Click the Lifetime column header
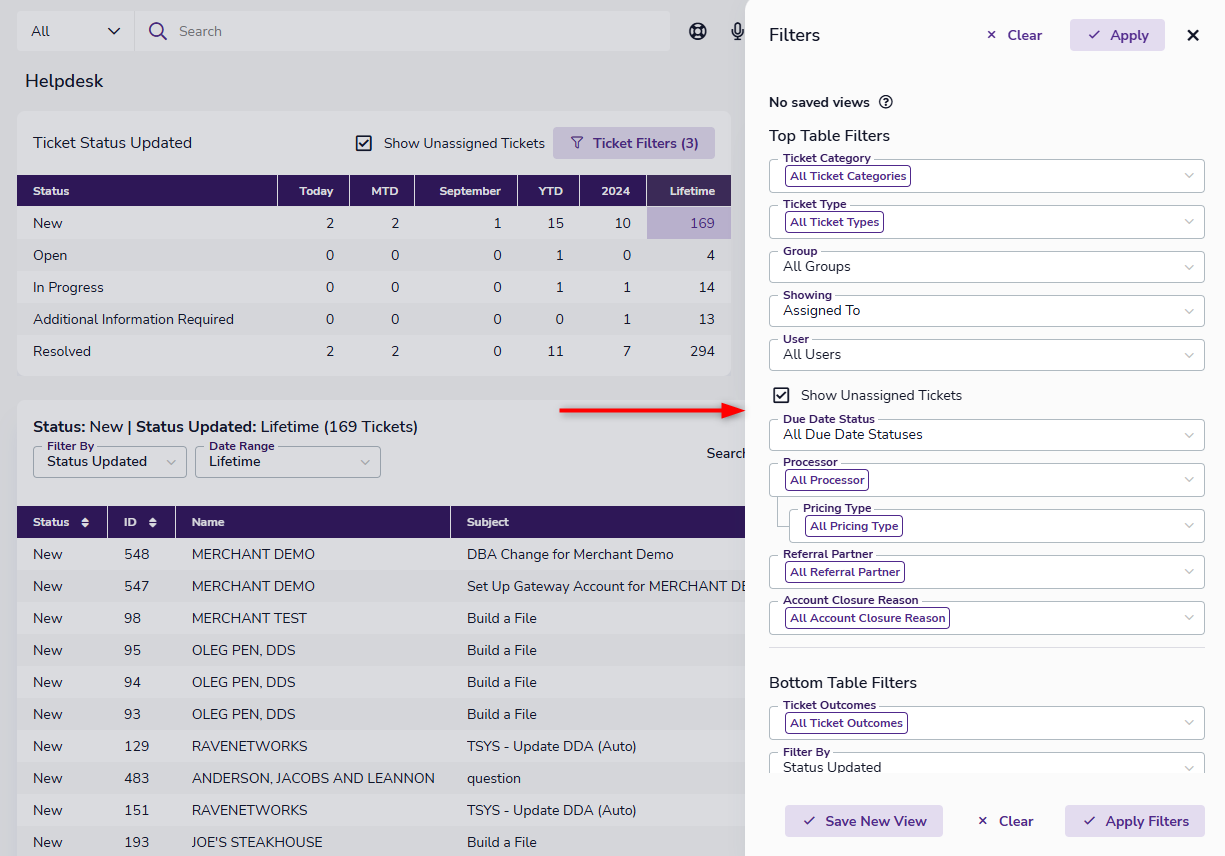Image resolution: width=1225 pixels, height=856 pixels. 692,191
